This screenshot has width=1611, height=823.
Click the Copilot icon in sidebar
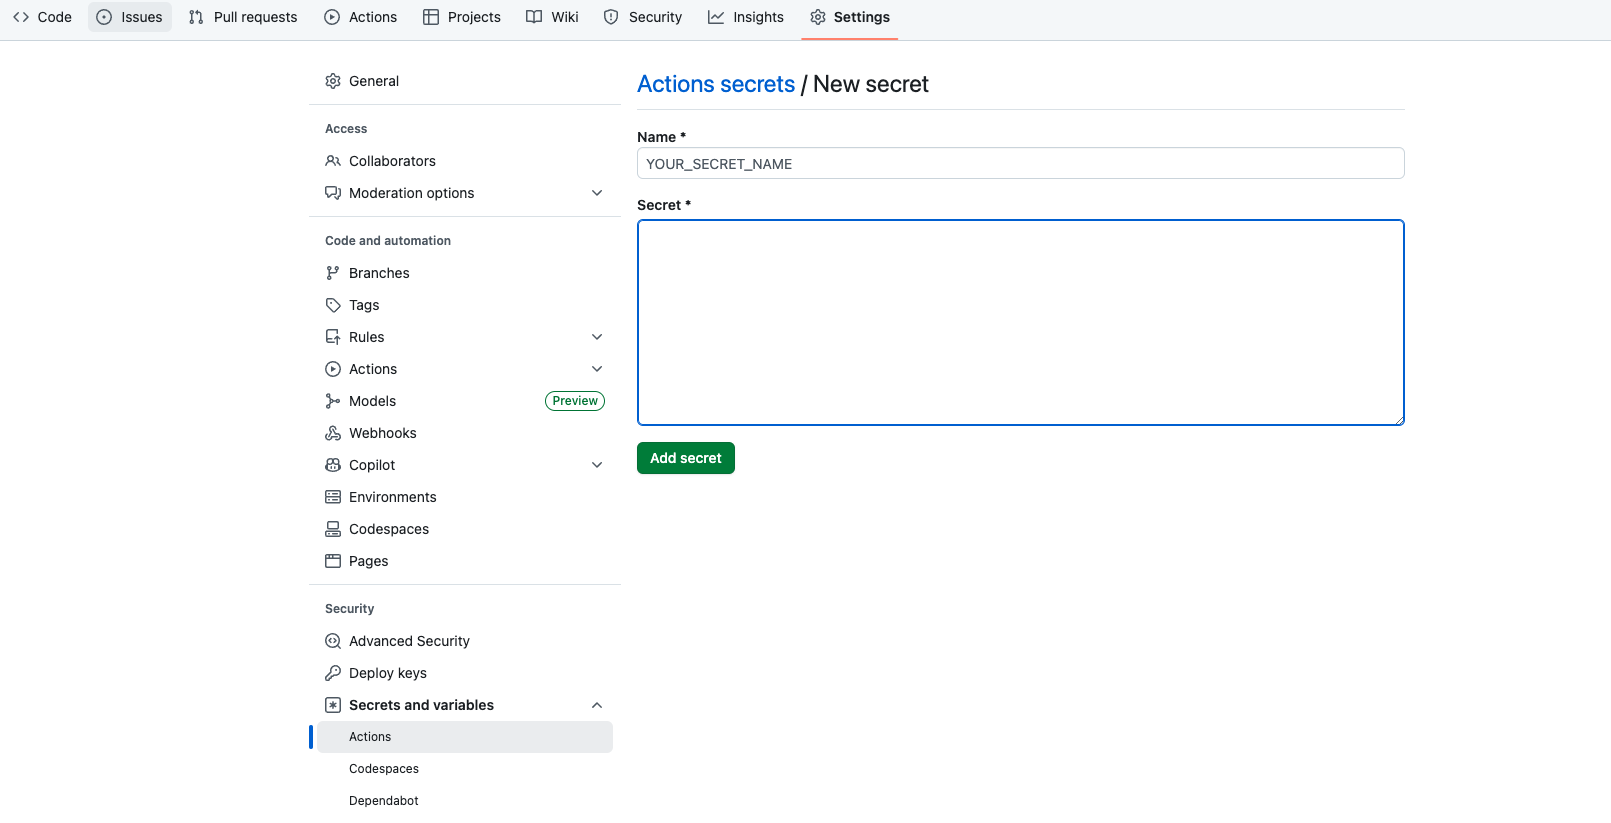pos(333,465)
